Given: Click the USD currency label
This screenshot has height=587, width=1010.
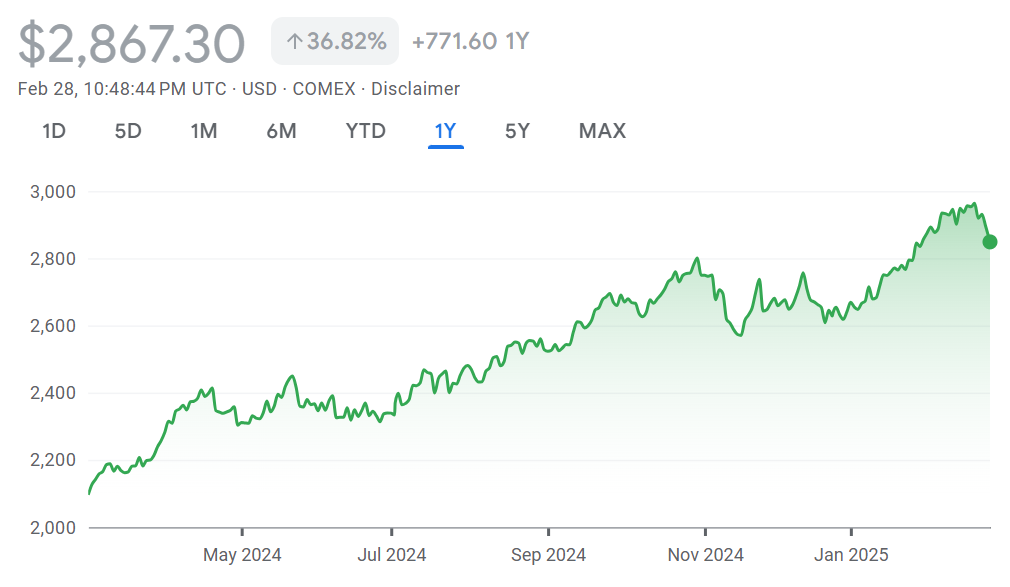Looking at the screenshot, I should click(x=259, y=88).
